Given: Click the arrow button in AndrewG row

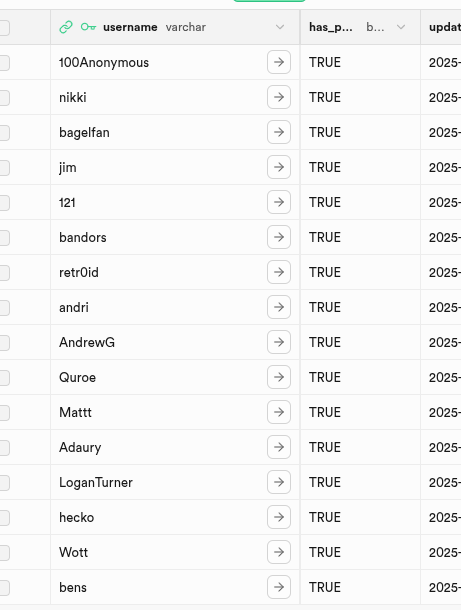Looking at the screenshot, I should 279,342.
